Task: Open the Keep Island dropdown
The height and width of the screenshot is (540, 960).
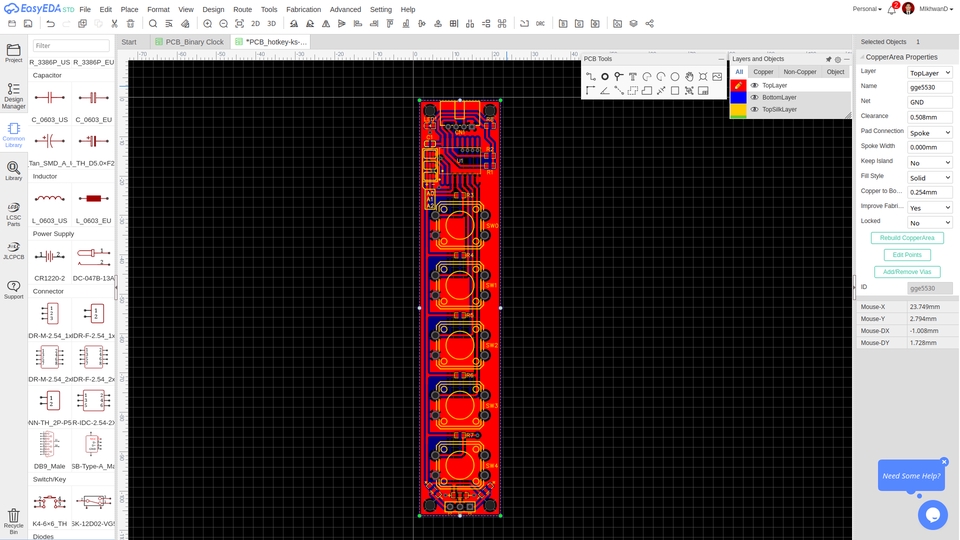Action: coord(929,162)
